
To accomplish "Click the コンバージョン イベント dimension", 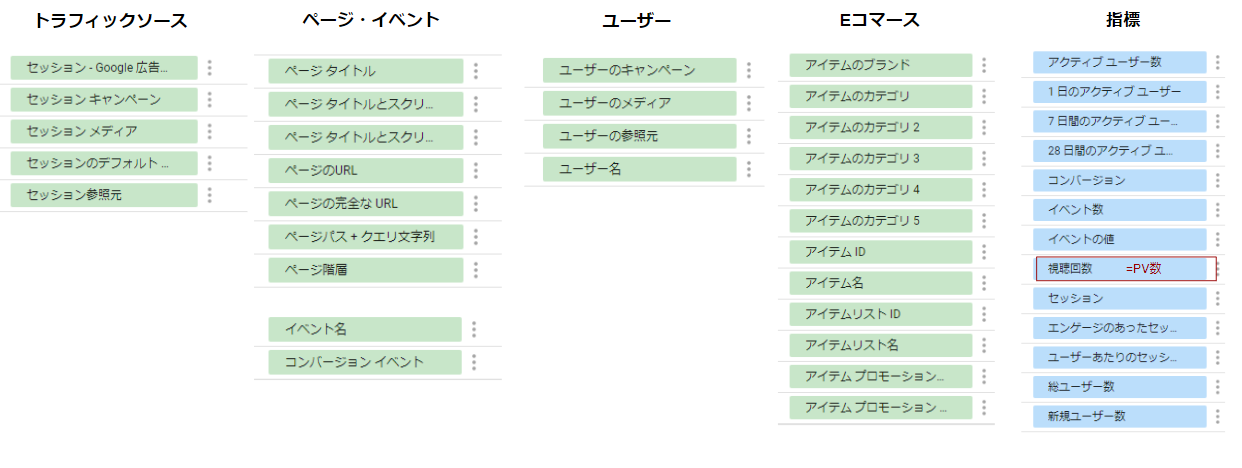I will tap(365, 362).
